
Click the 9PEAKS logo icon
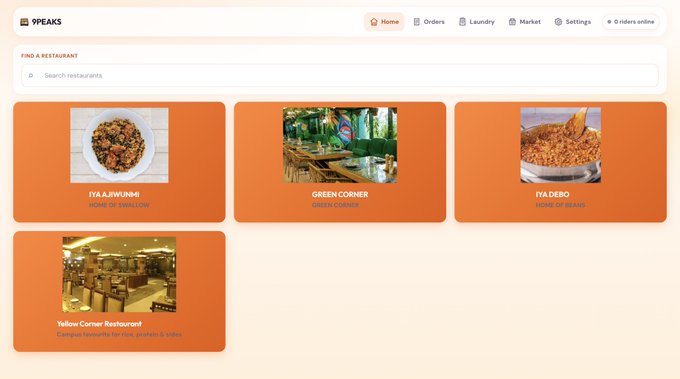point(24,22)
